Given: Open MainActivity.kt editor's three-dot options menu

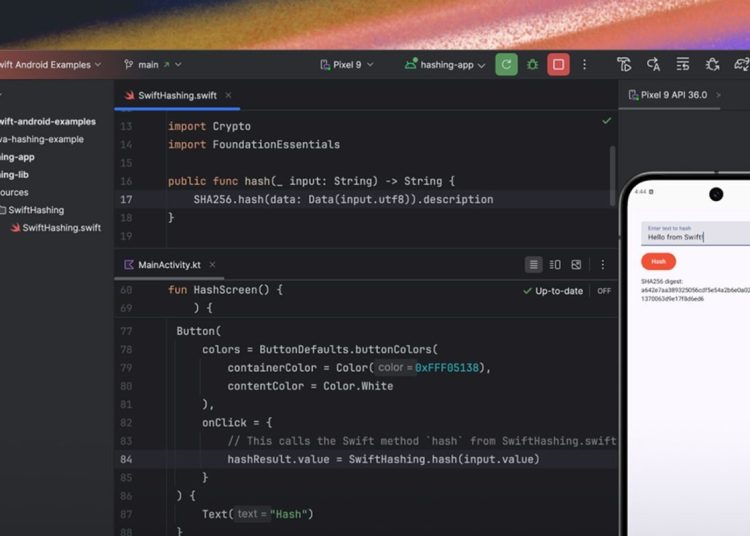Looking at the screenshot, I should (x=602, y=265).
